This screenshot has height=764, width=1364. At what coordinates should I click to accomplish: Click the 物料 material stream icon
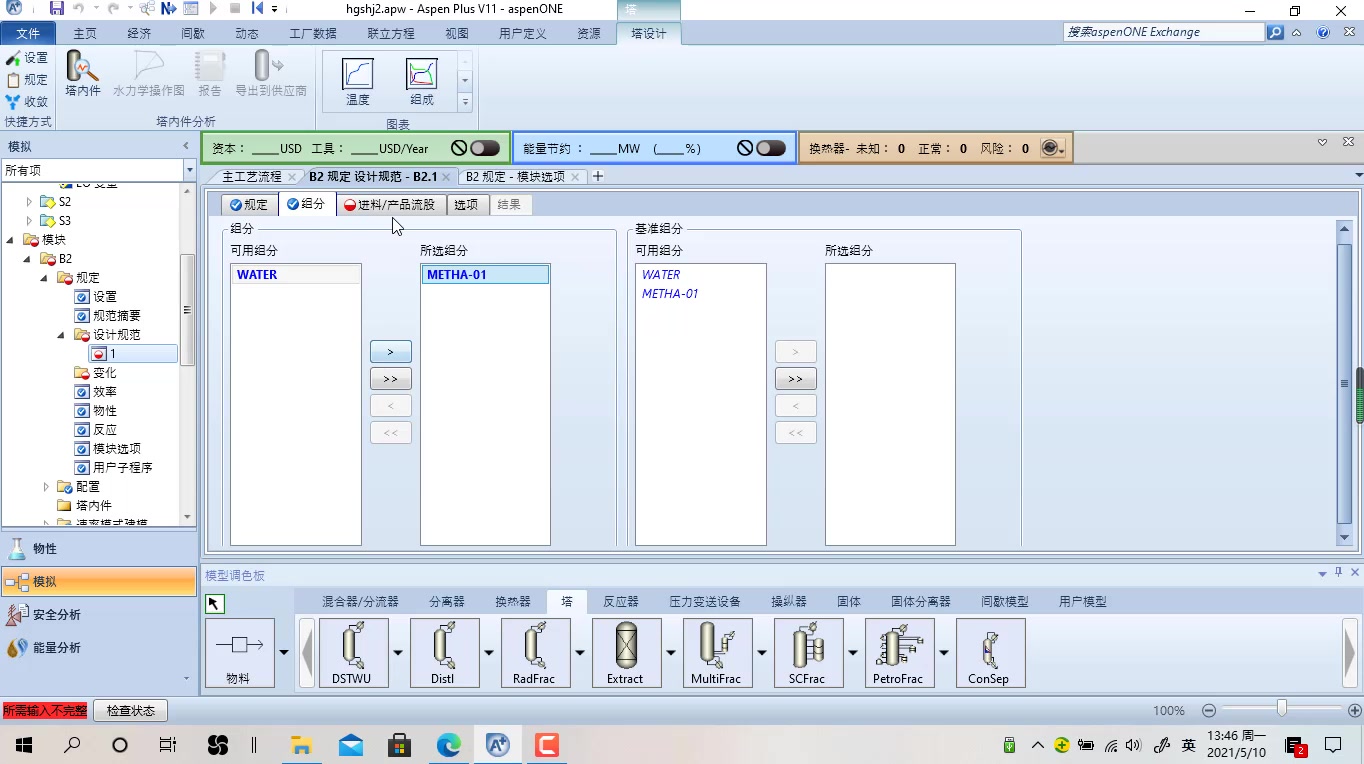(x=239, y=653)
